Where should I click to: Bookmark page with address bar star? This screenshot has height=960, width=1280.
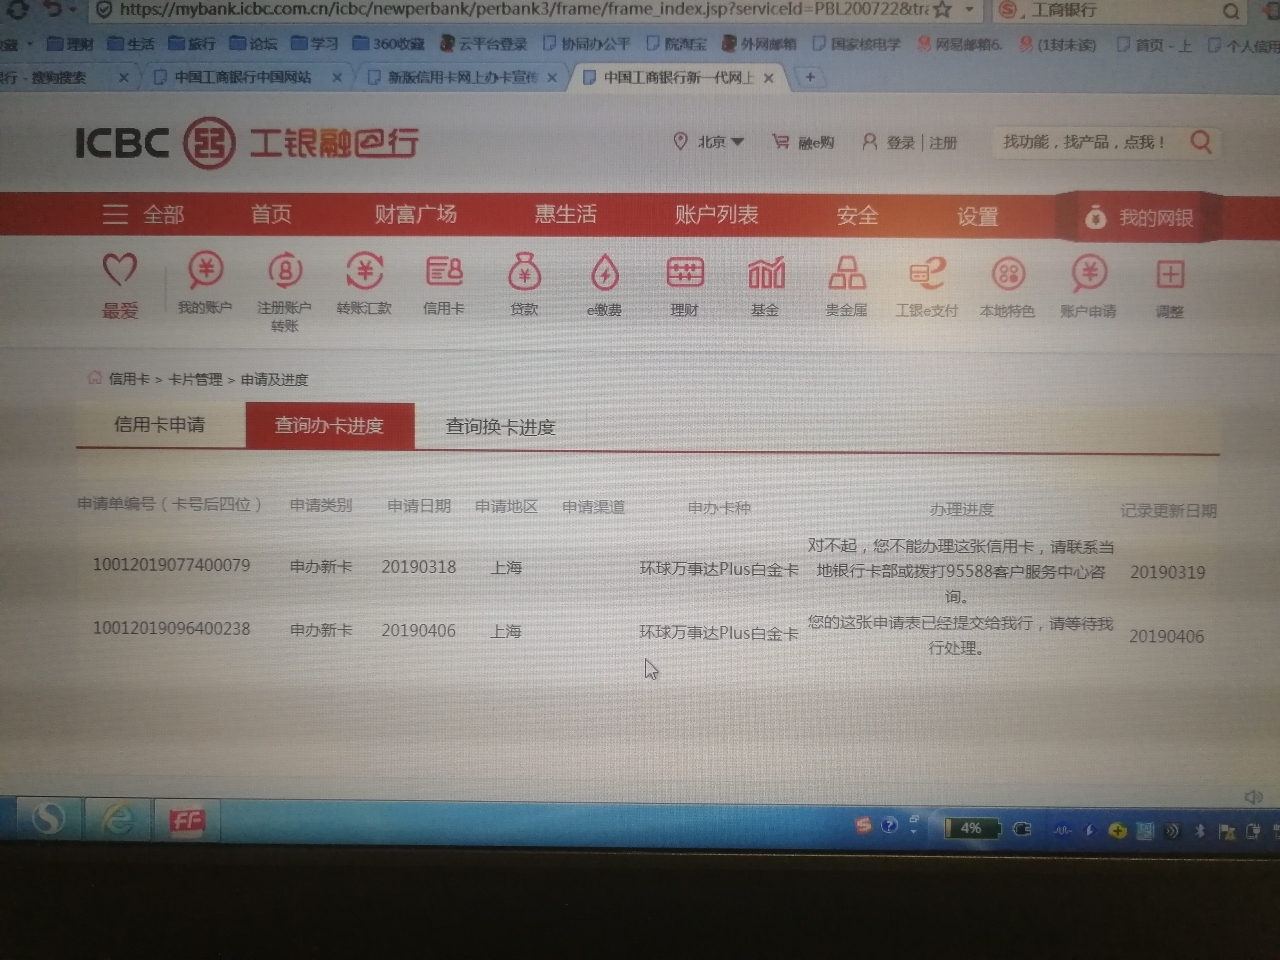click(x=942, y=9)
